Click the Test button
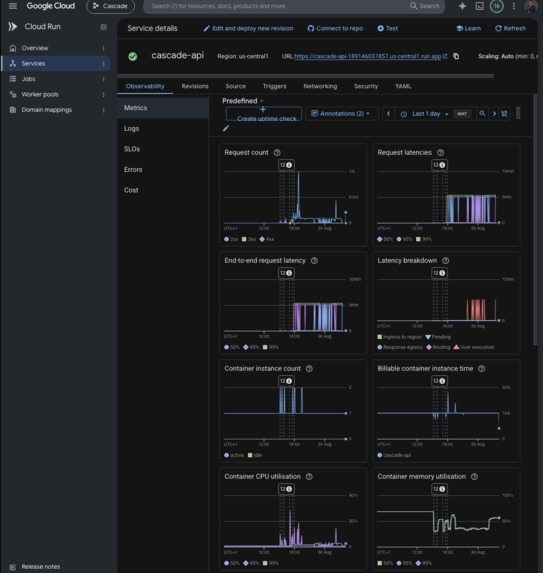Screen dimensions: 543x573 (387, 29)
